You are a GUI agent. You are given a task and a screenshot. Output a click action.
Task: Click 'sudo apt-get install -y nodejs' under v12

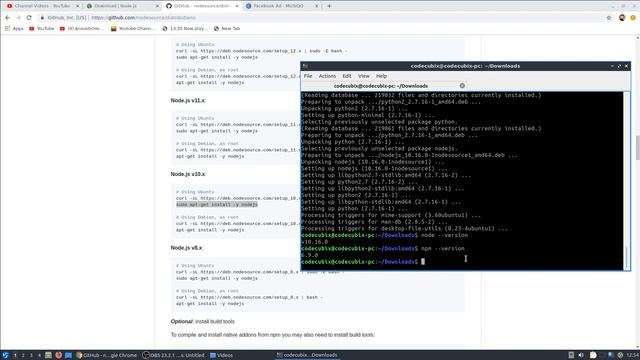tap(216, 58)
